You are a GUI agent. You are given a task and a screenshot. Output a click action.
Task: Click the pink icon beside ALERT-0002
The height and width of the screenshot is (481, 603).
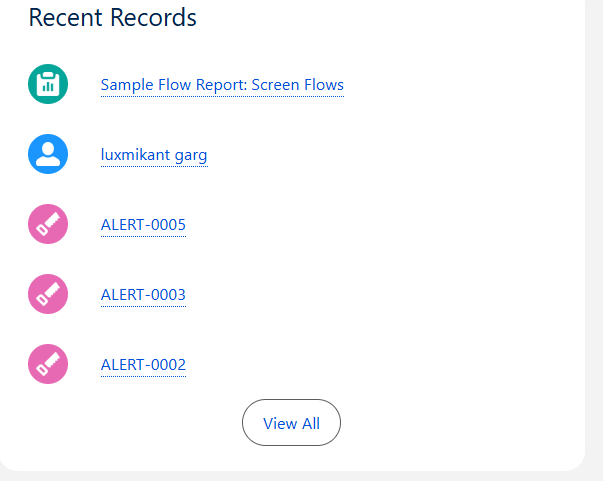coord(48,364)
